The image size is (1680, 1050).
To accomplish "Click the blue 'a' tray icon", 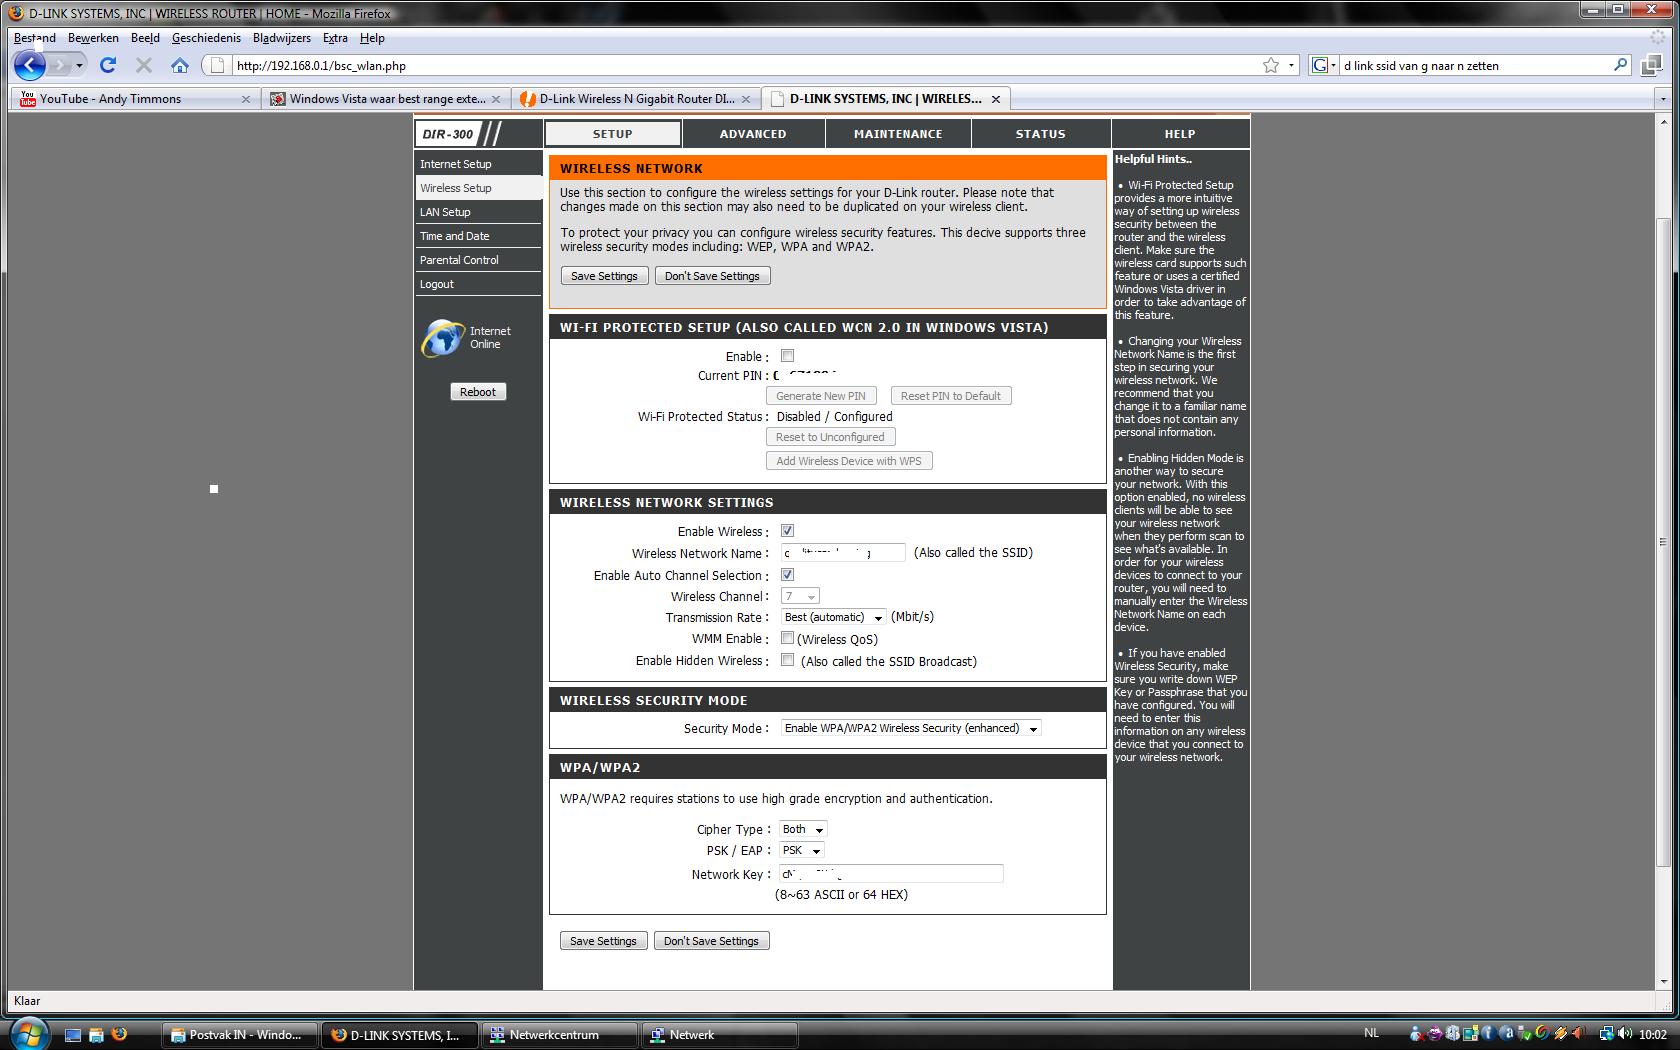I will pyautogui.click(x=1508, y=1034).
